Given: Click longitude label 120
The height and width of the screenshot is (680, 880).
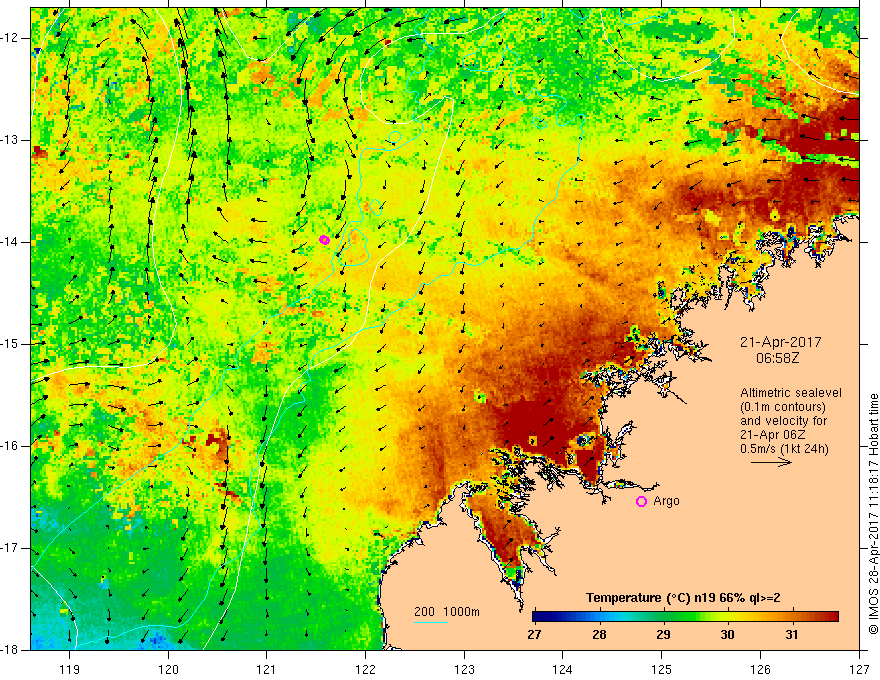Looking at the screenshot, I should [168, 669].
